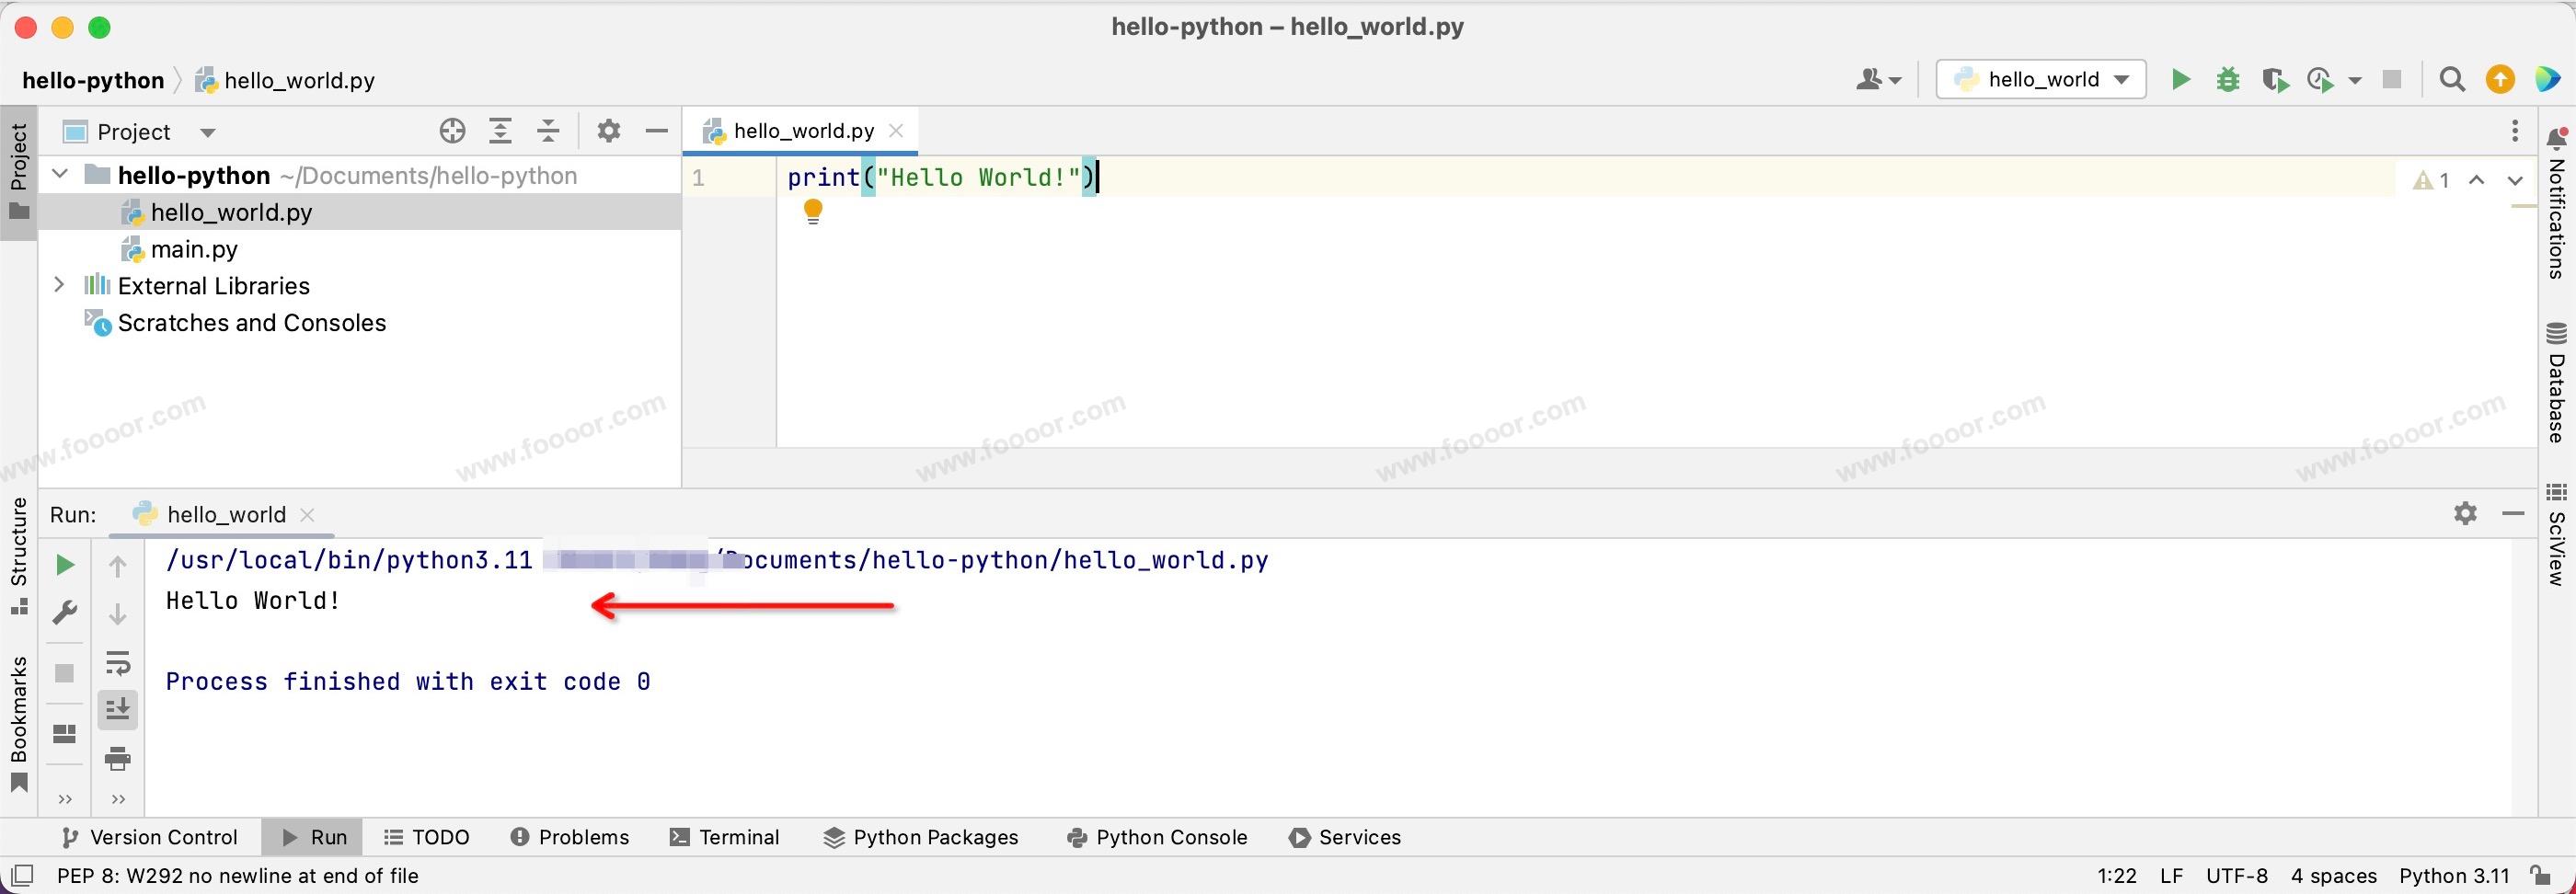Image resolution: width=2576 pixels, height=894 pixels.
Task: Click the Debug bug icon in toolbar
Action: (2228, 80)
